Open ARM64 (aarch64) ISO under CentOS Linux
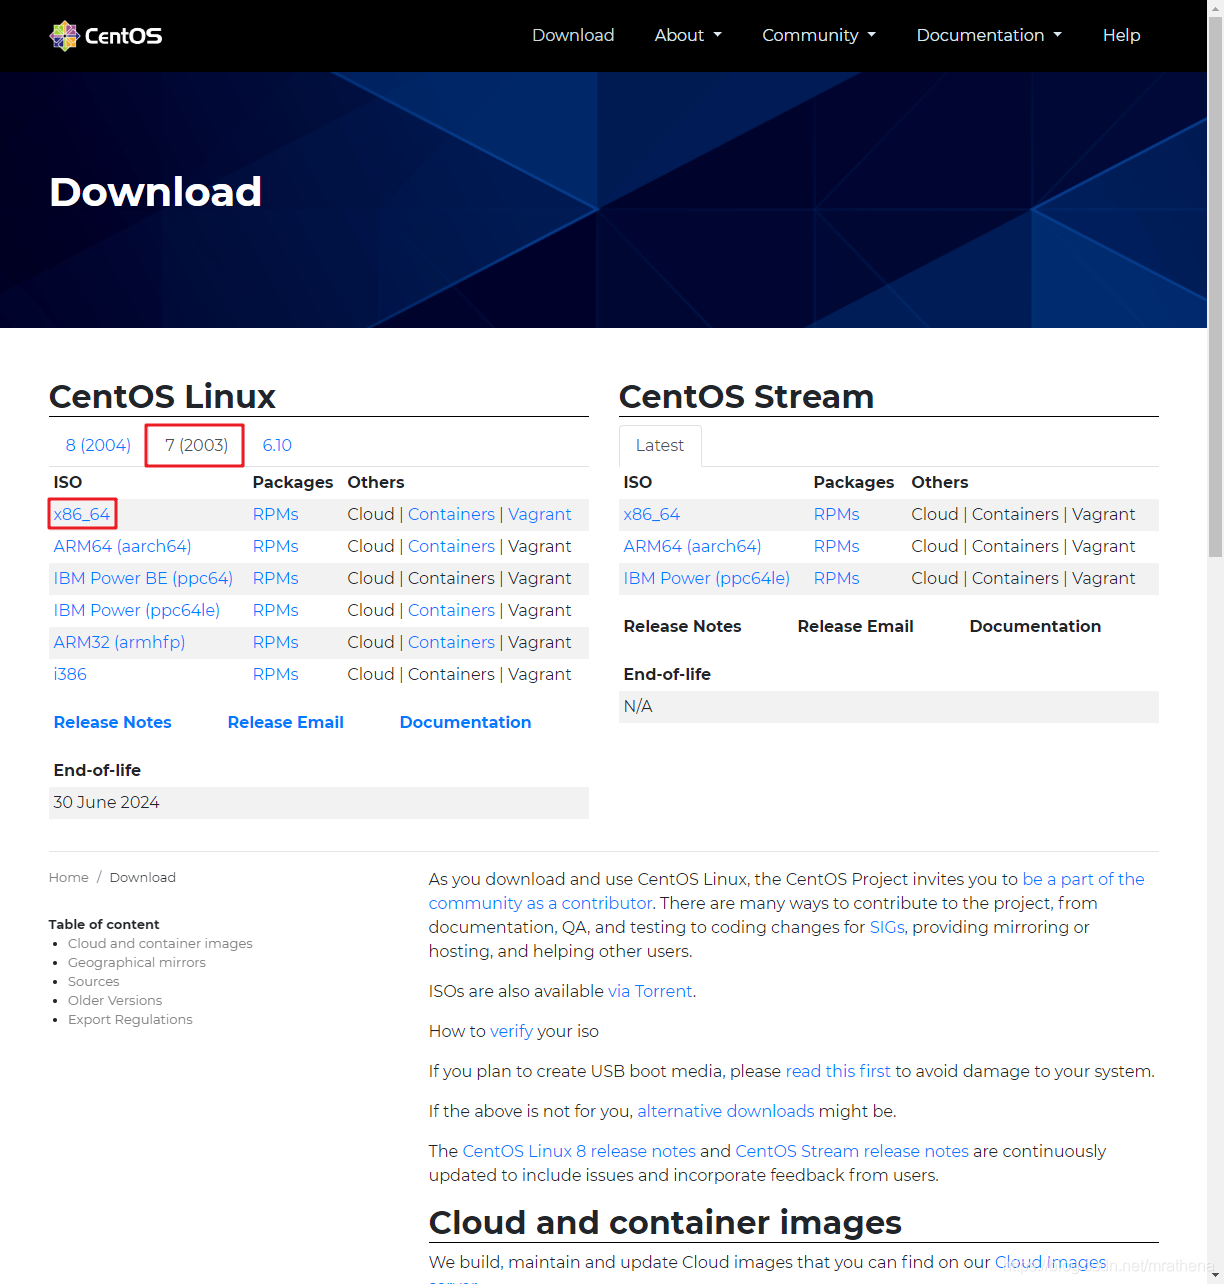Image resolution: width=1224 pixels, height=1284 pixels. [122, 546]
